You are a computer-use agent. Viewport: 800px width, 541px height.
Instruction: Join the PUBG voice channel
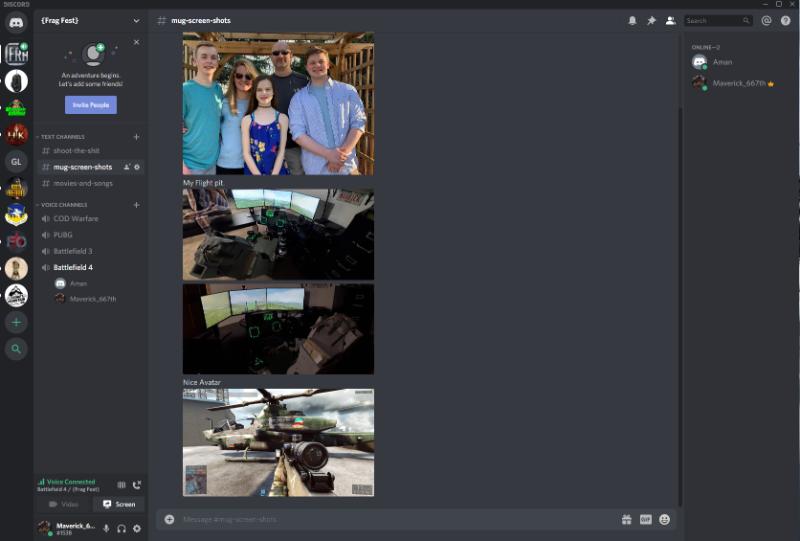[62, 235]
